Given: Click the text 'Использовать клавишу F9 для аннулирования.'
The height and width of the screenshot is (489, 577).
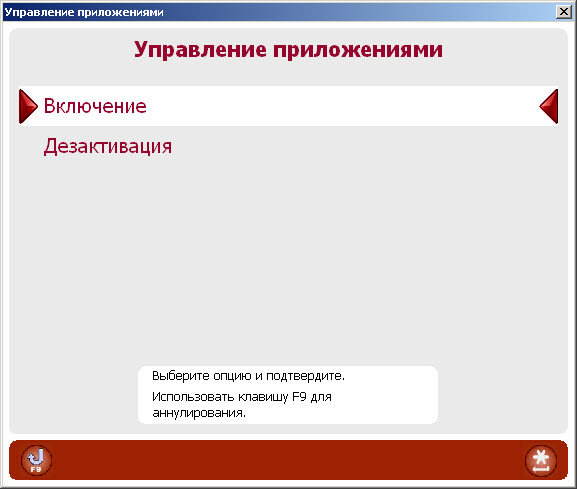Looking at the screenshot, I should [x=242, y=405].
